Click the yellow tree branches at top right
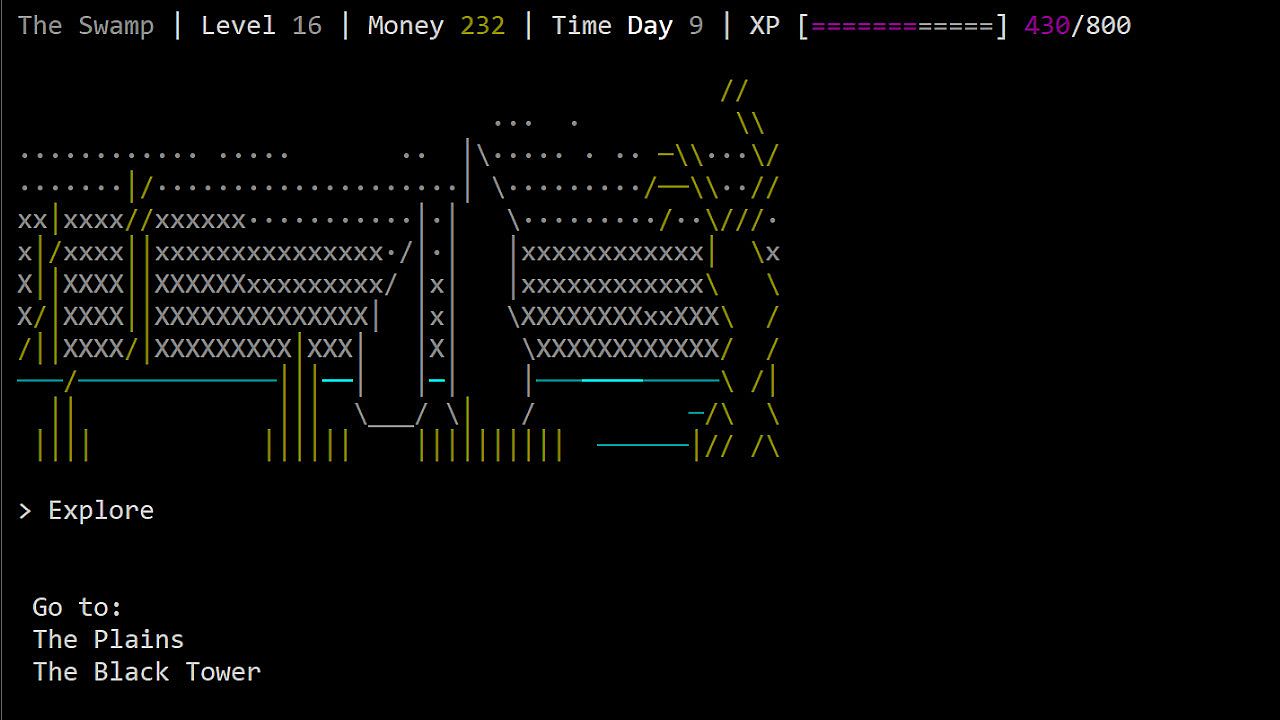Viewport: 1280px width, 720px height. pos(742,108)
